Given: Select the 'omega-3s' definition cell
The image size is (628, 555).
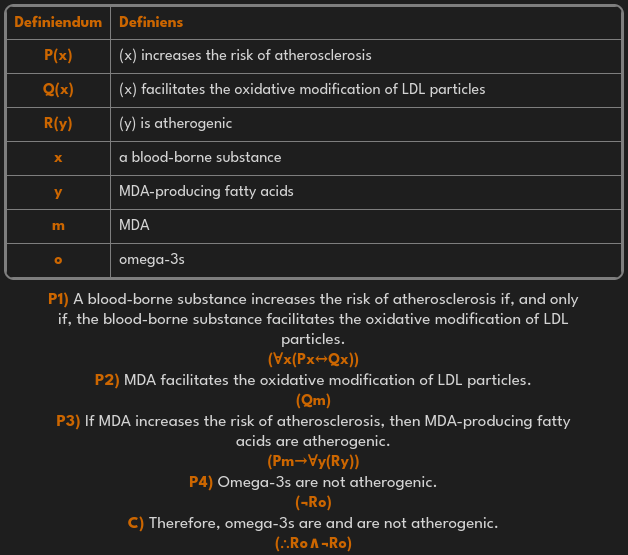Looking at the screenshot, I should (x=152, y=259).
